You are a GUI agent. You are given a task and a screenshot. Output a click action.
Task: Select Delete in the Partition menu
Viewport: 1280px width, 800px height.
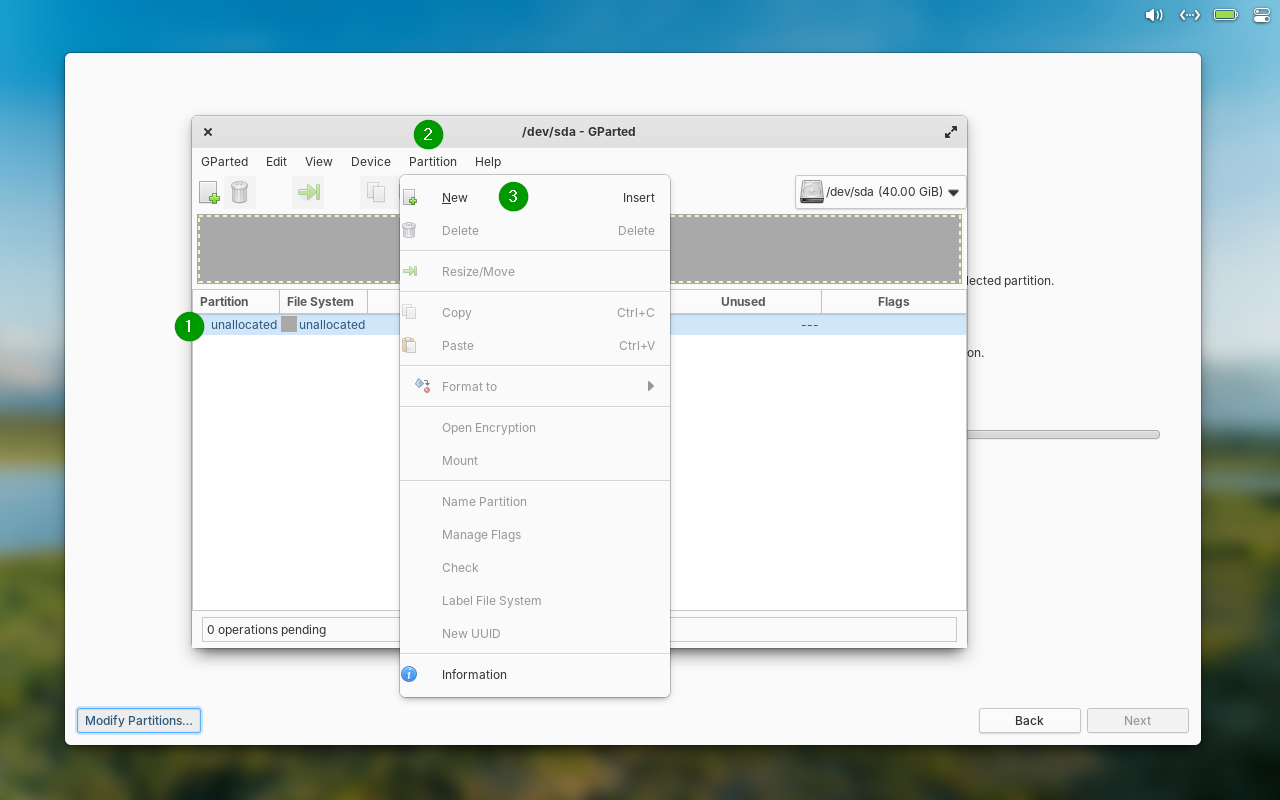535,231
